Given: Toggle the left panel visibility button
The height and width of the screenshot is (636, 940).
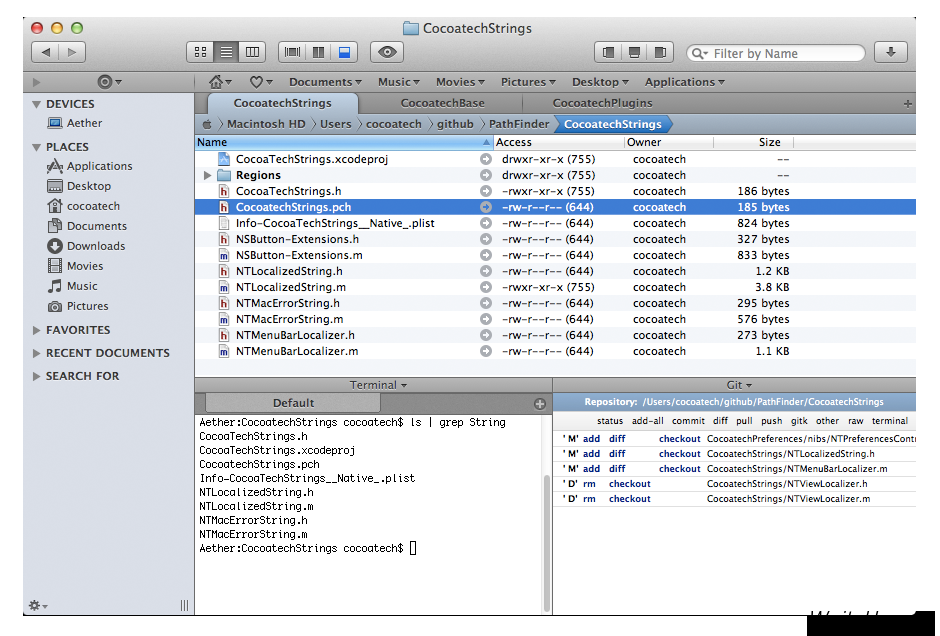Looking at the screenshot, I should point(608,52).
